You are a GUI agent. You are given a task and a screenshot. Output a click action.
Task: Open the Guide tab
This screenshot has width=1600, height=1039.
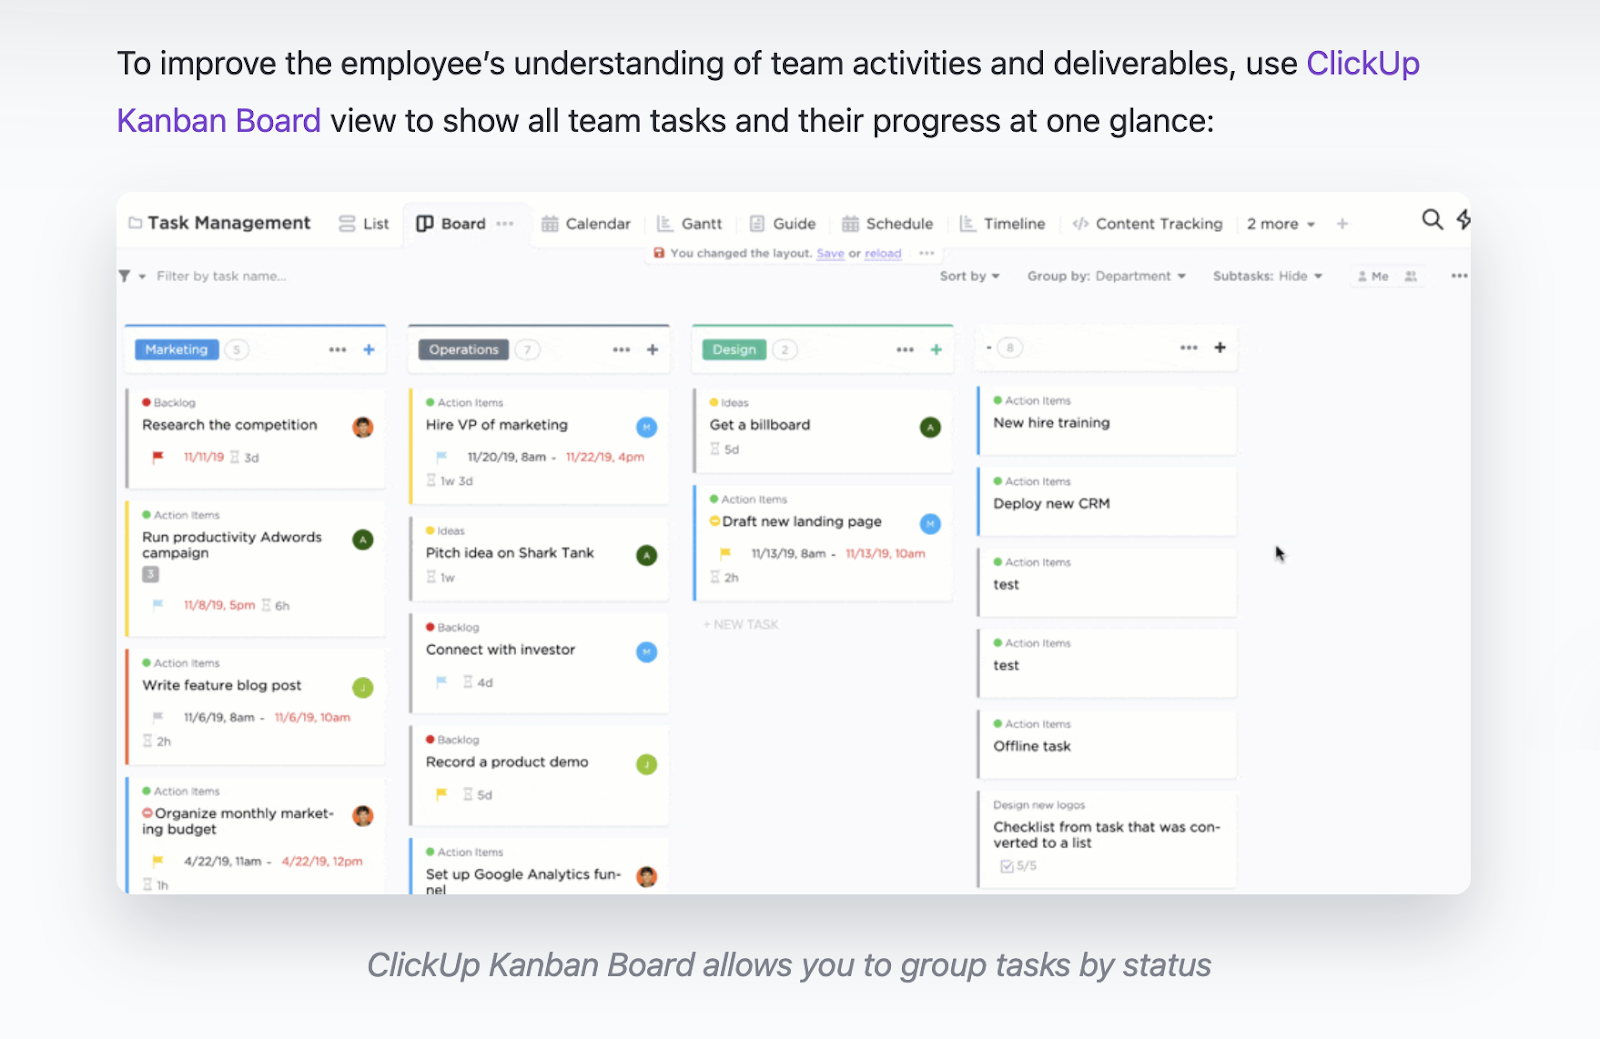point(783,224)
